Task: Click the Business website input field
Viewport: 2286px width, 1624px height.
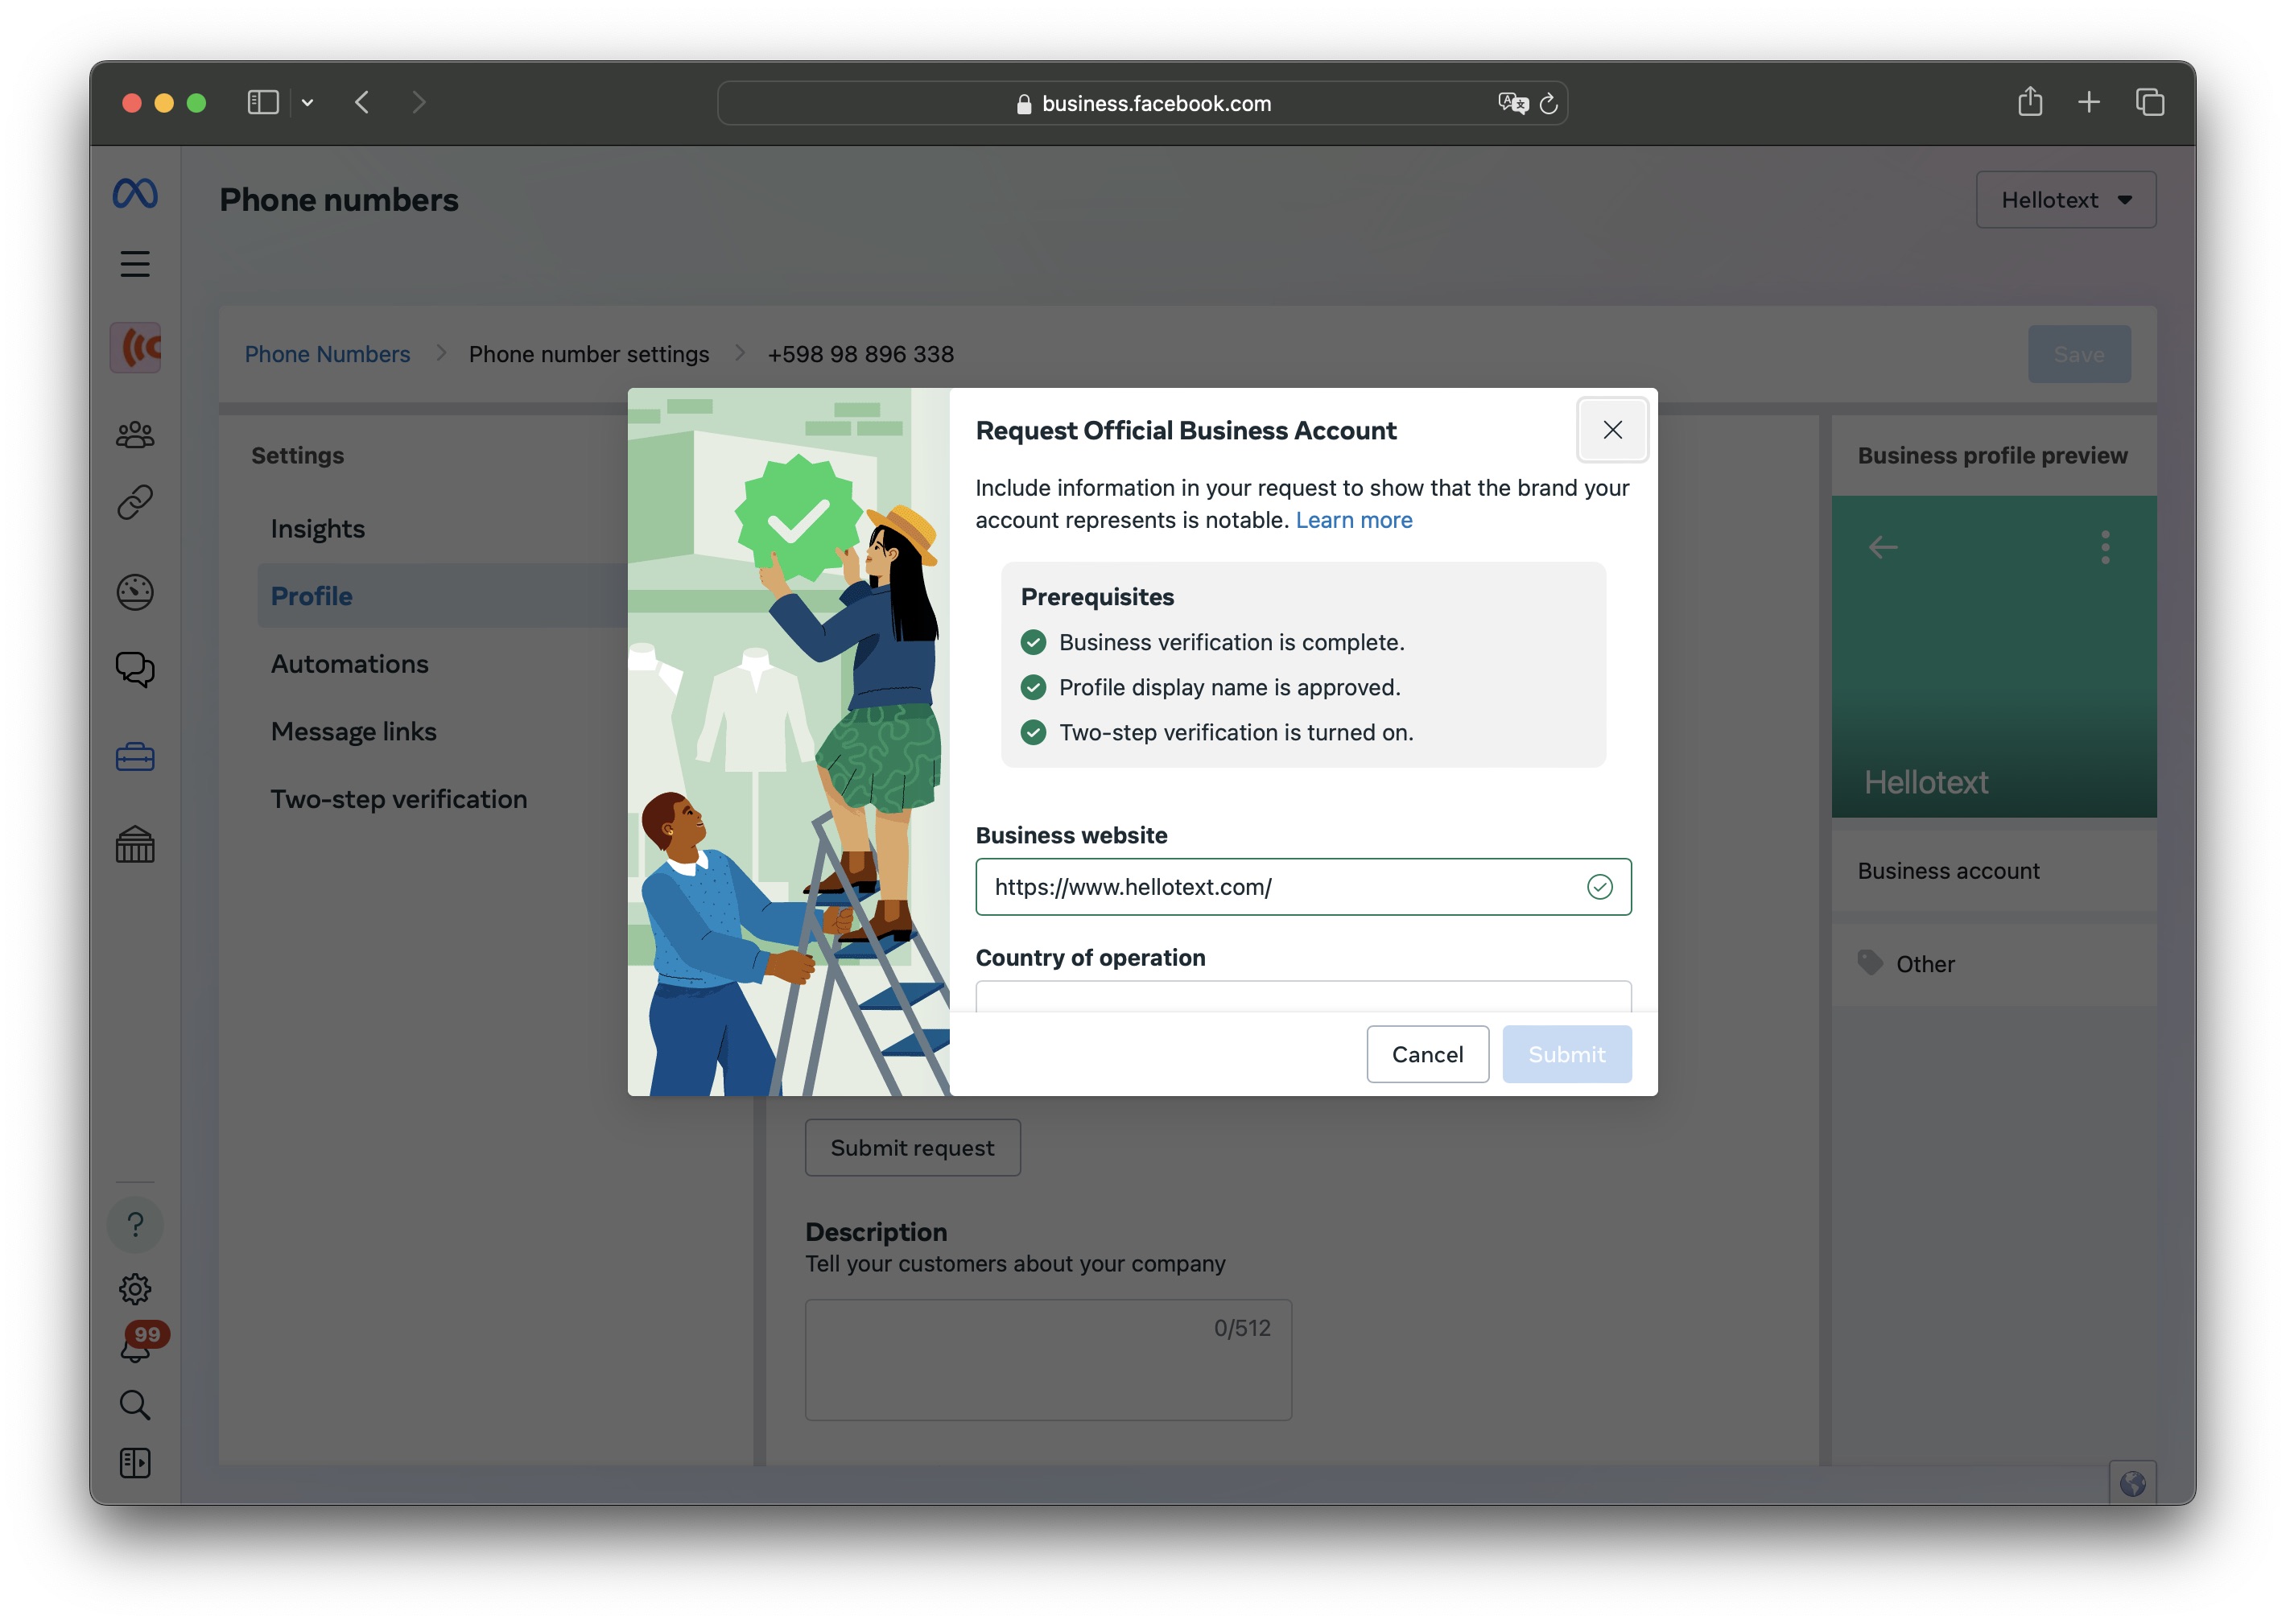Action: click(x=1303, y=886)
